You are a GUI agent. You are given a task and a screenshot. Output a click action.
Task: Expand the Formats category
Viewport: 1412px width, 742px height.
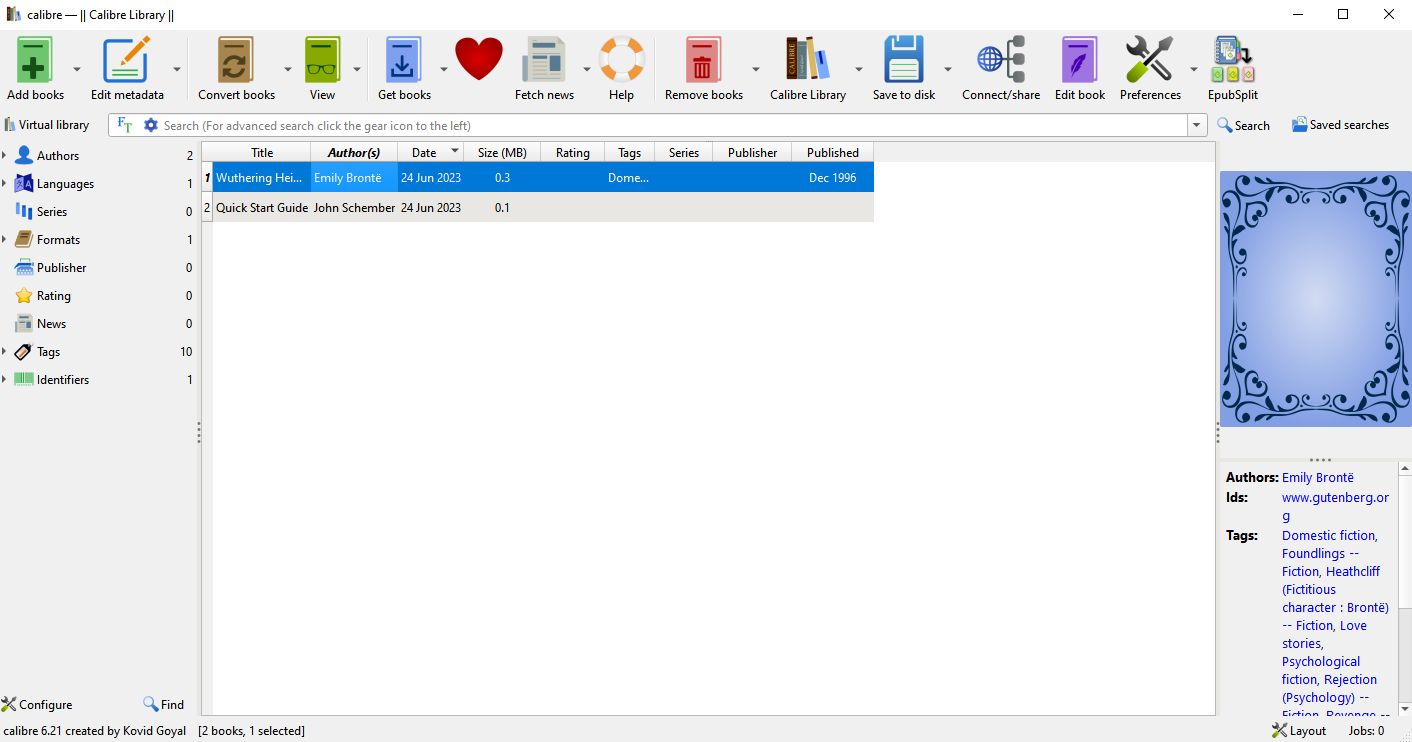(x=4, y=240)
